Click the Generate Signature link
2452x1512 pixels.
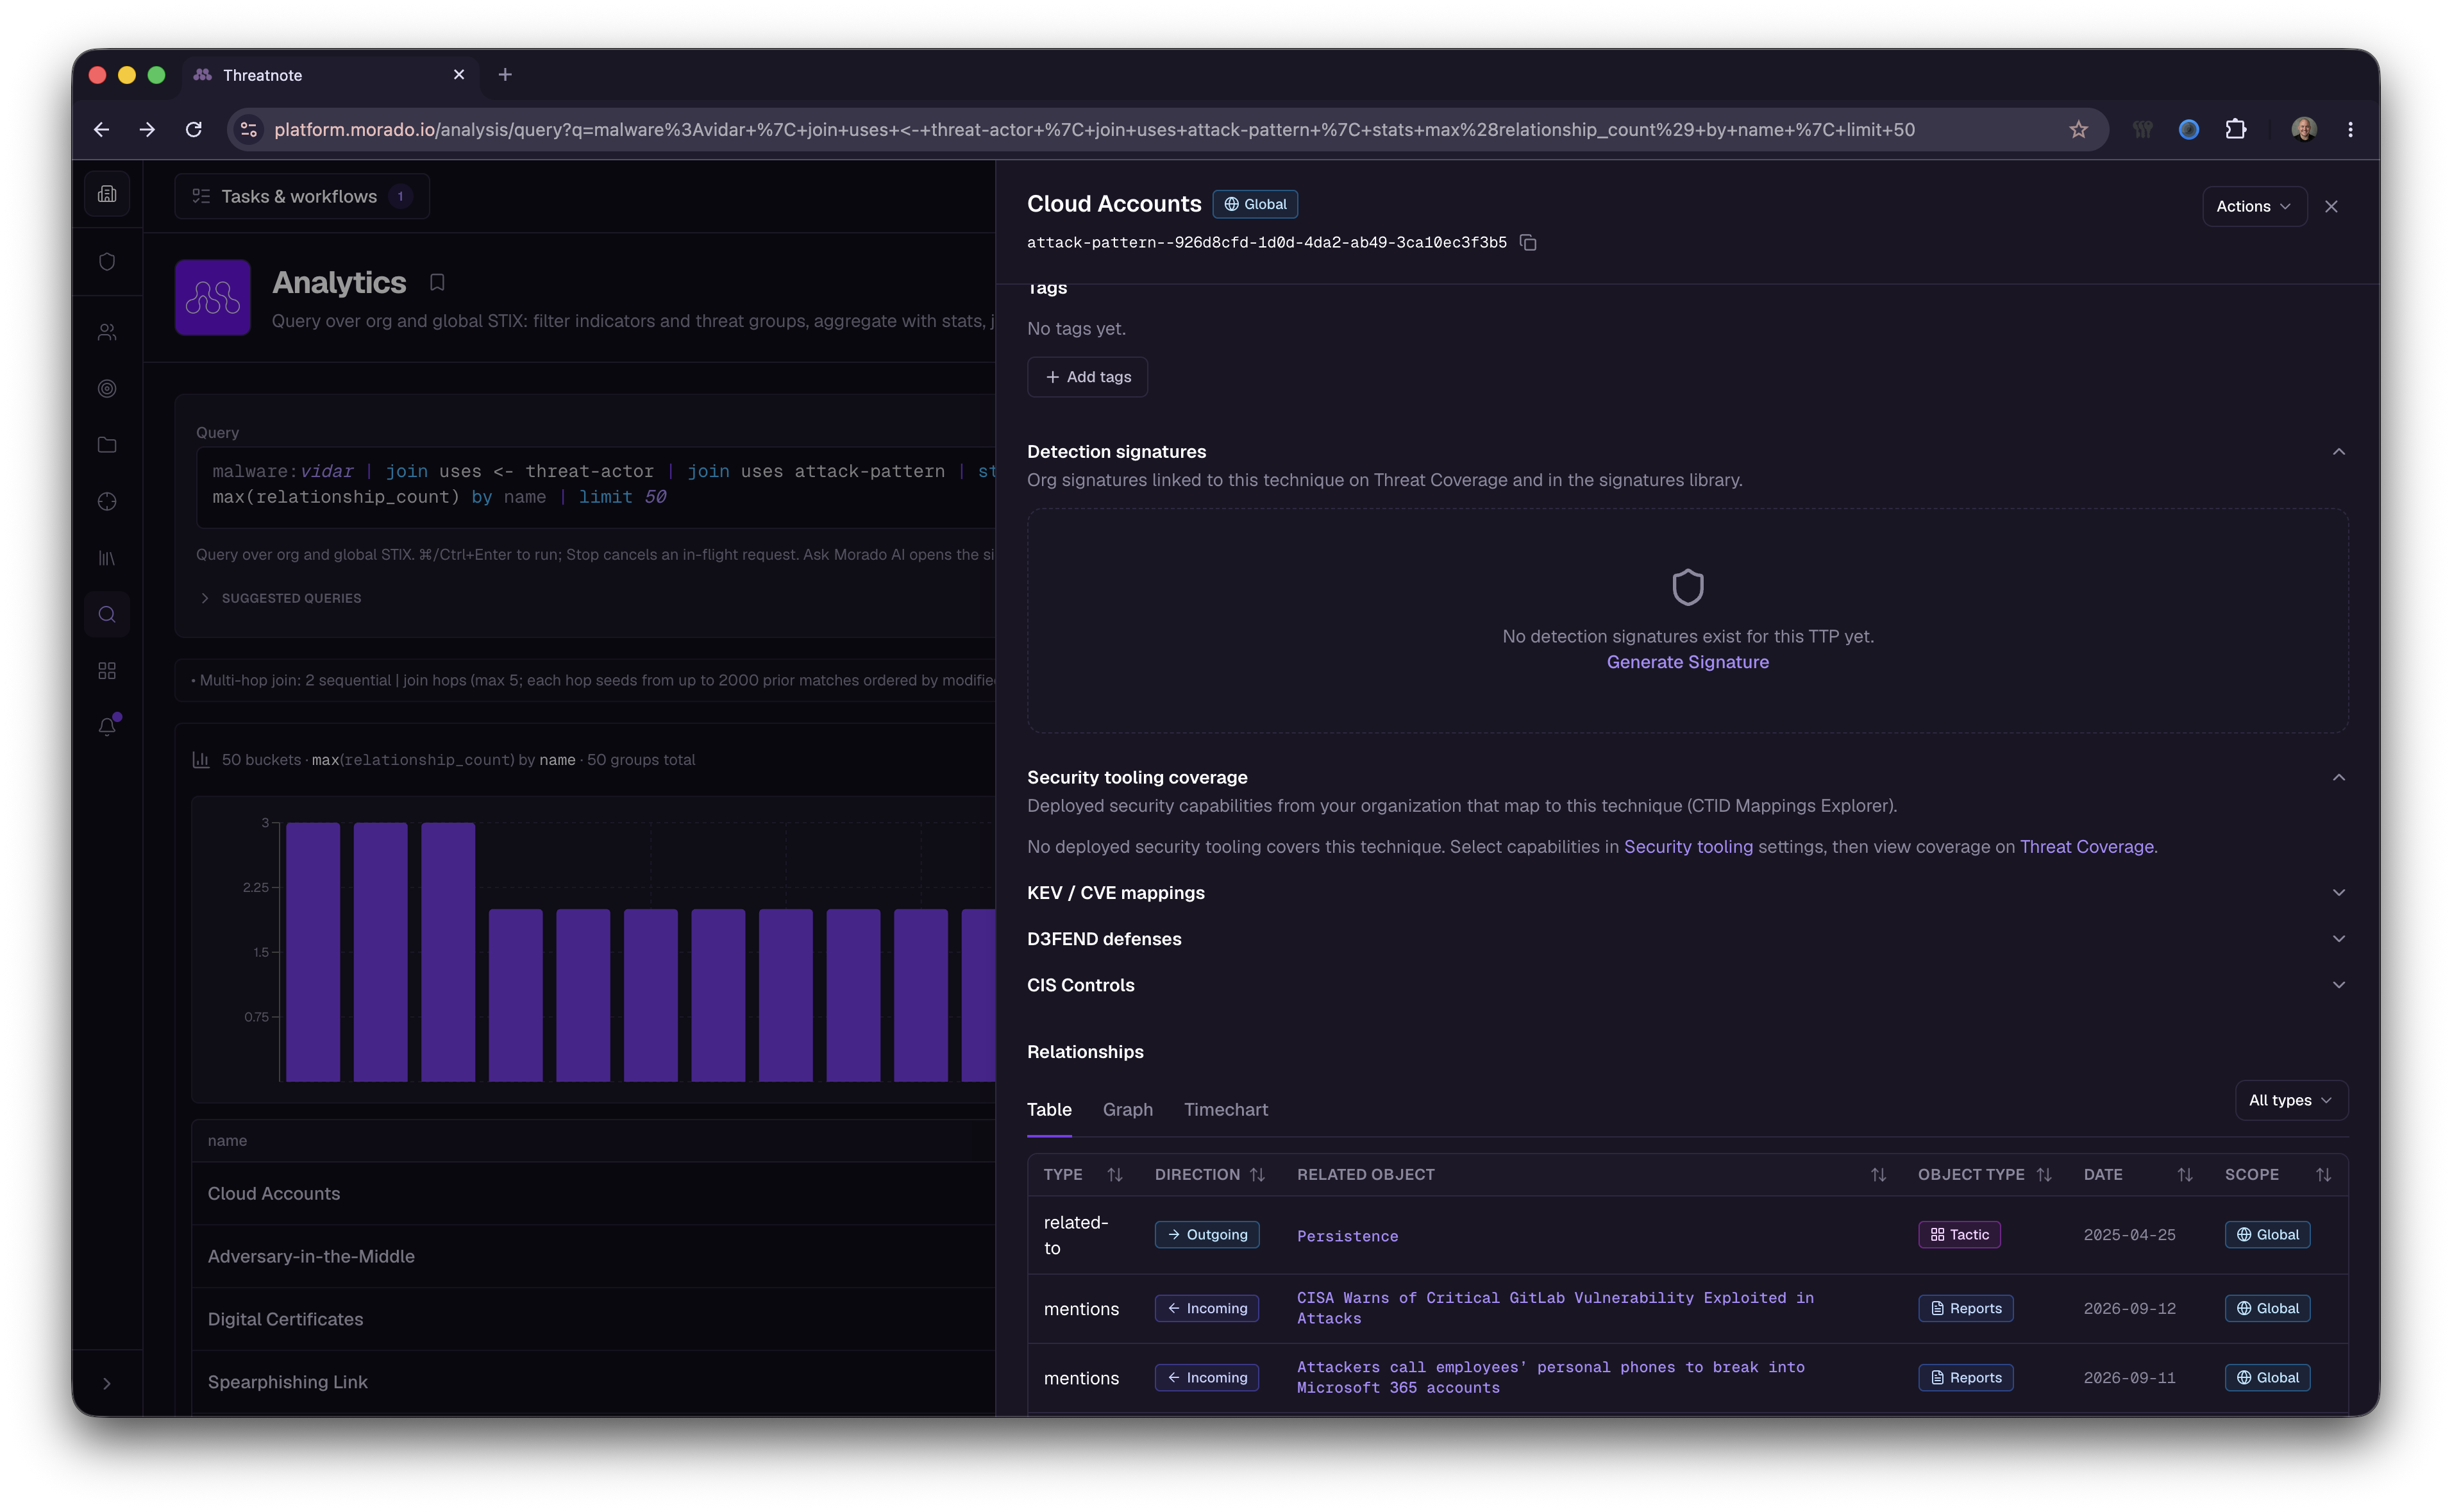pyautogui.click(x=1687, y=662)
